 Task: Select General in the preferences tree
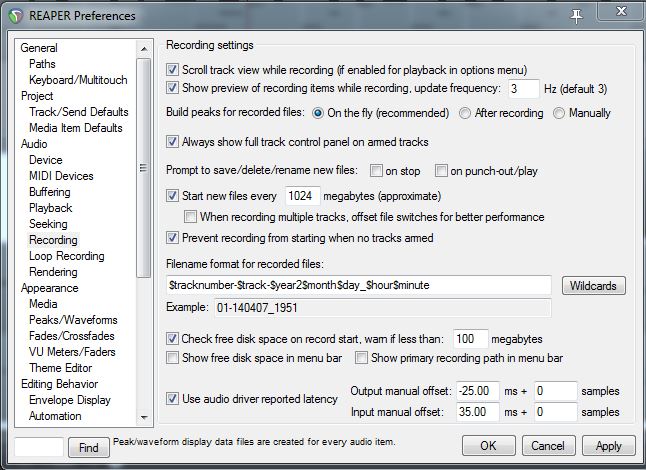[39, 48]
